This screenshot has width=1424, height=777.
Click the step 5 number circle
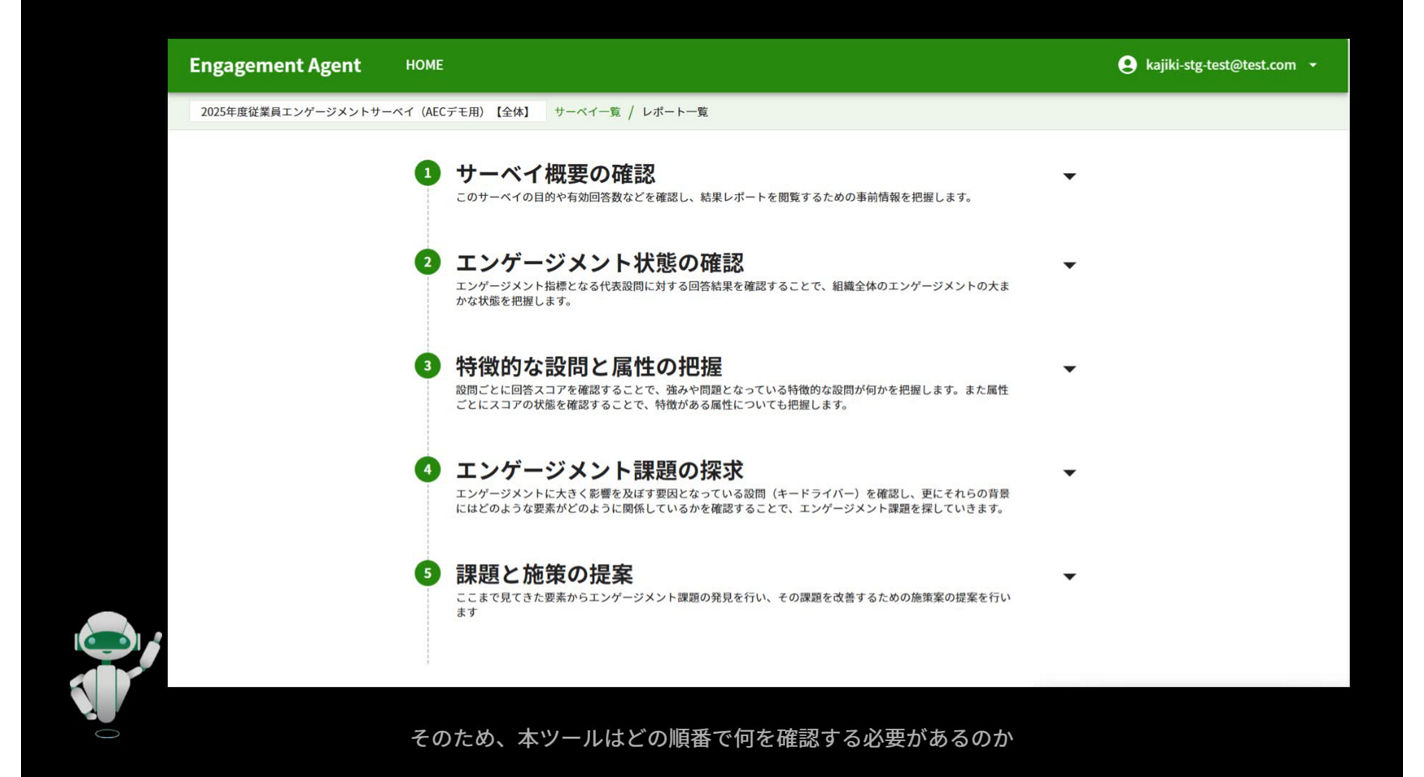(428, 574)
